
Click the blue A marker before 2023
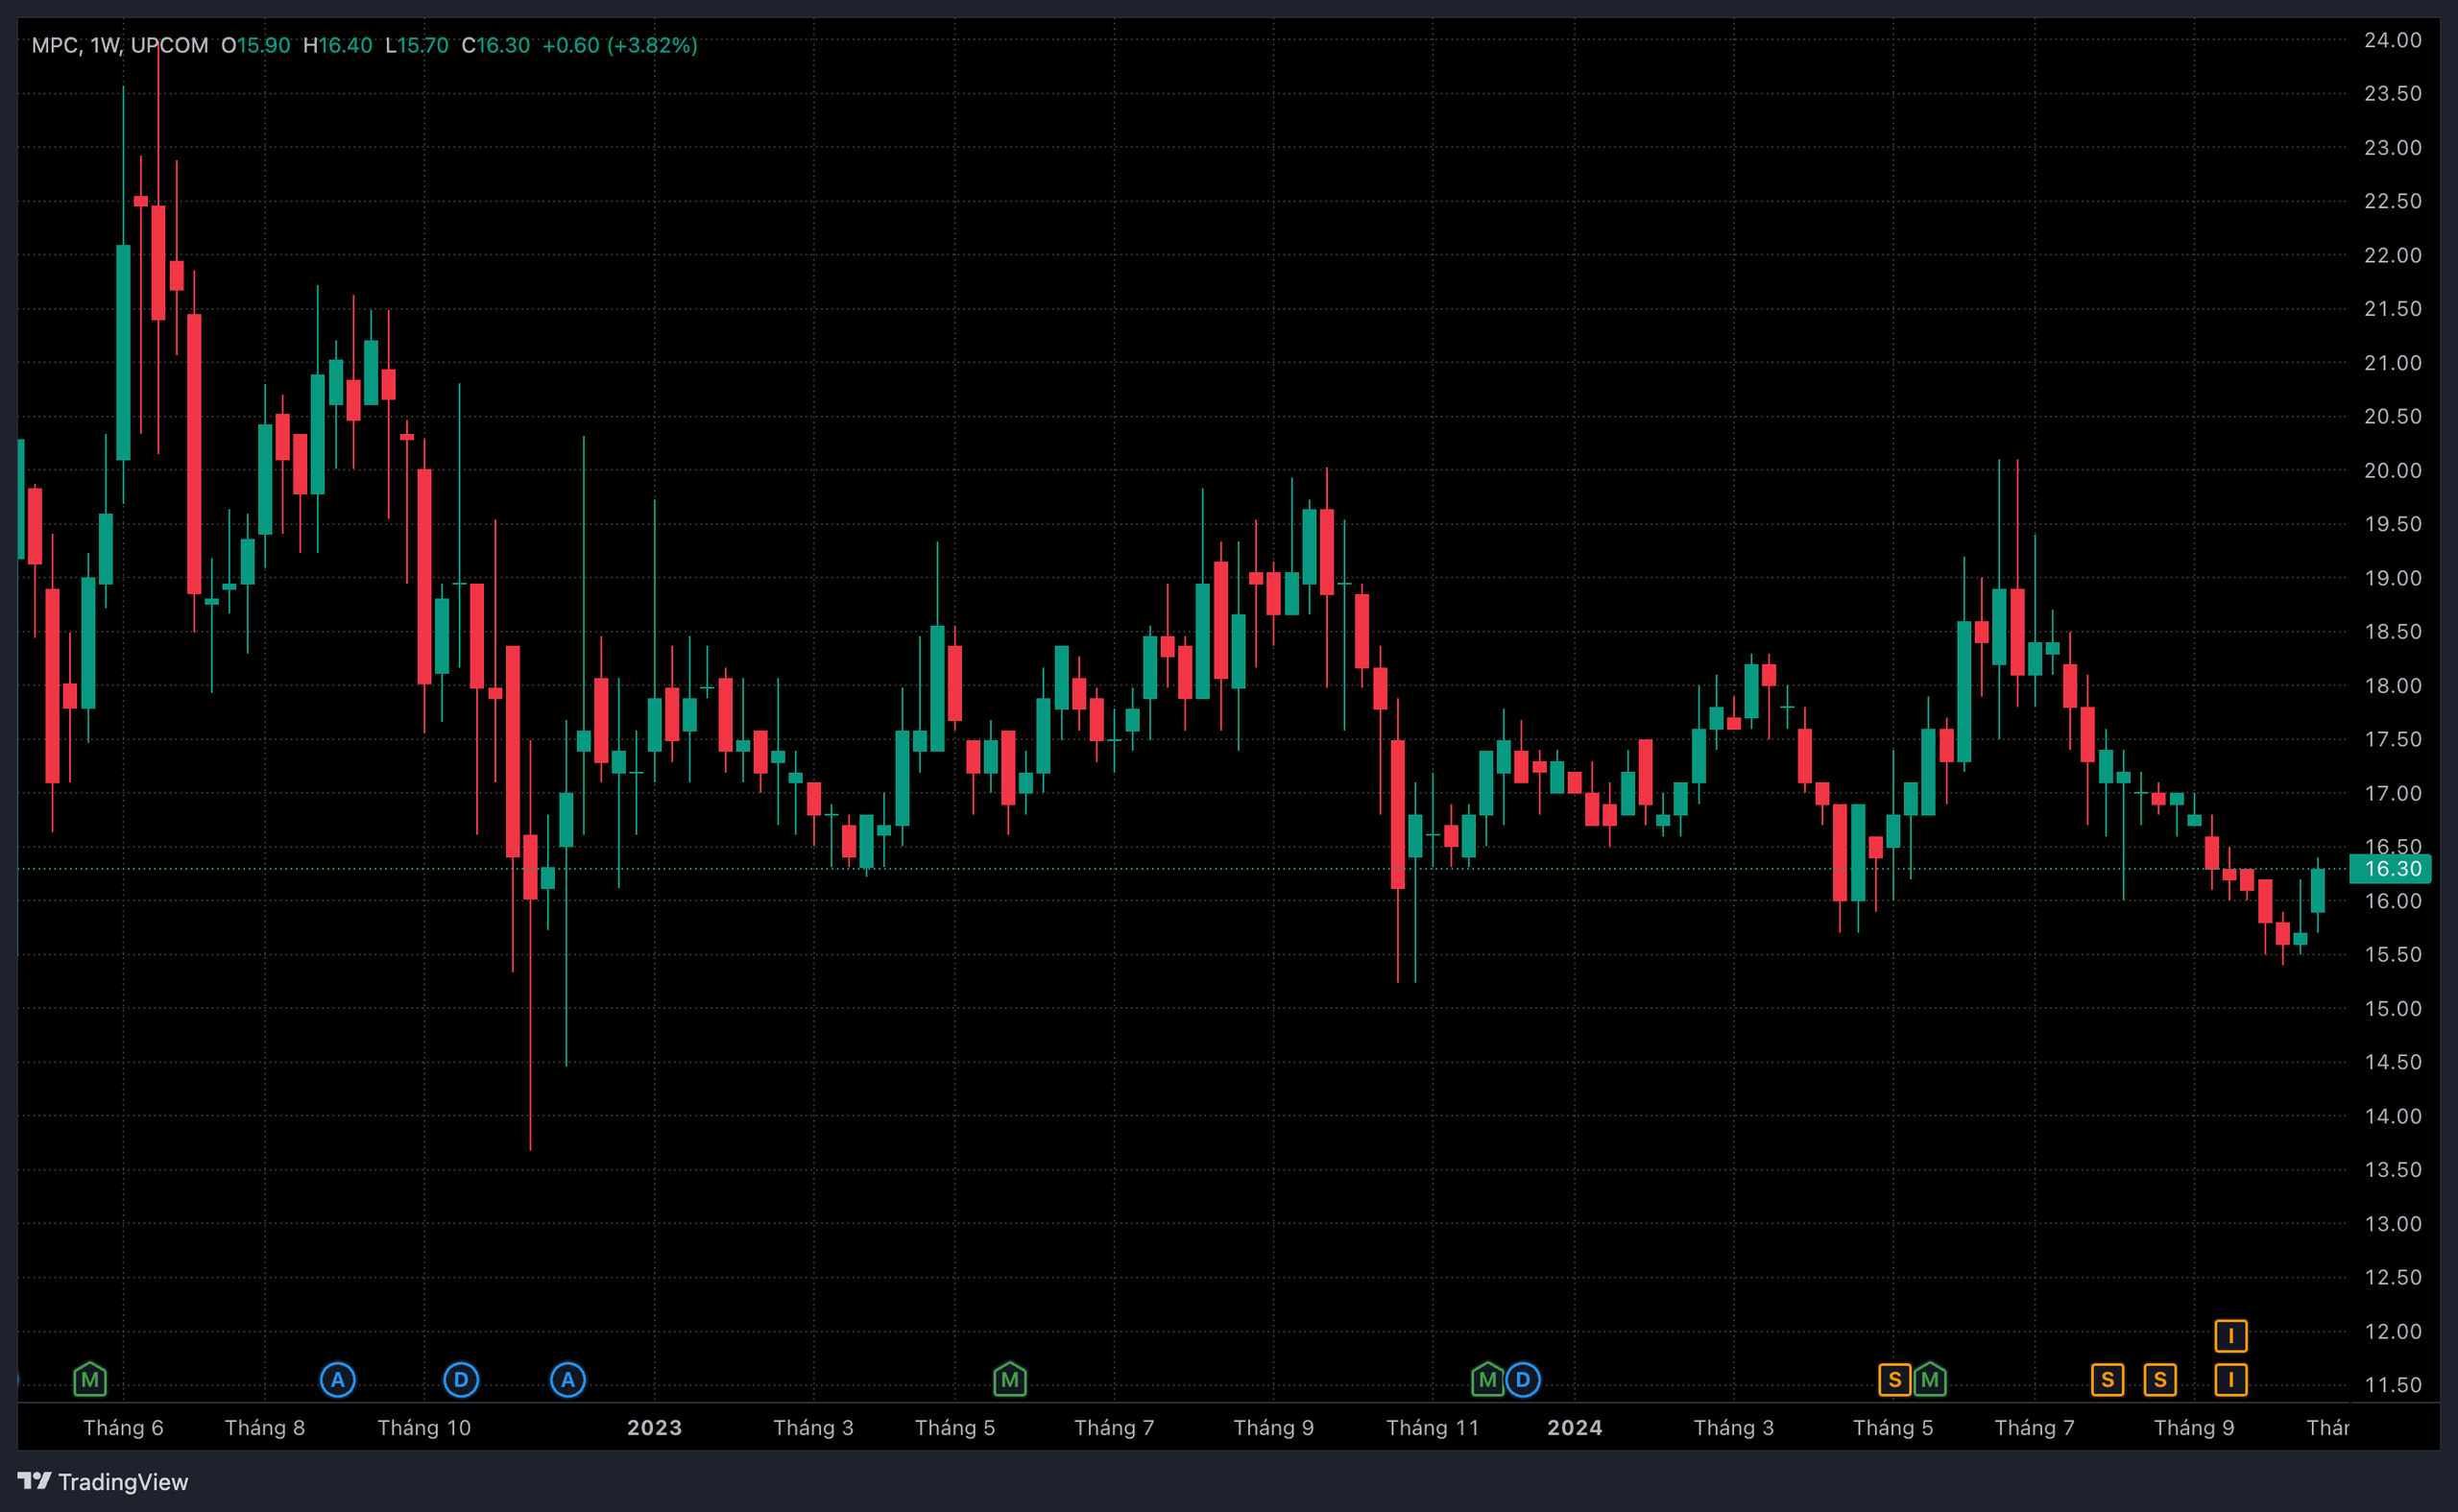click(568, 1380)
